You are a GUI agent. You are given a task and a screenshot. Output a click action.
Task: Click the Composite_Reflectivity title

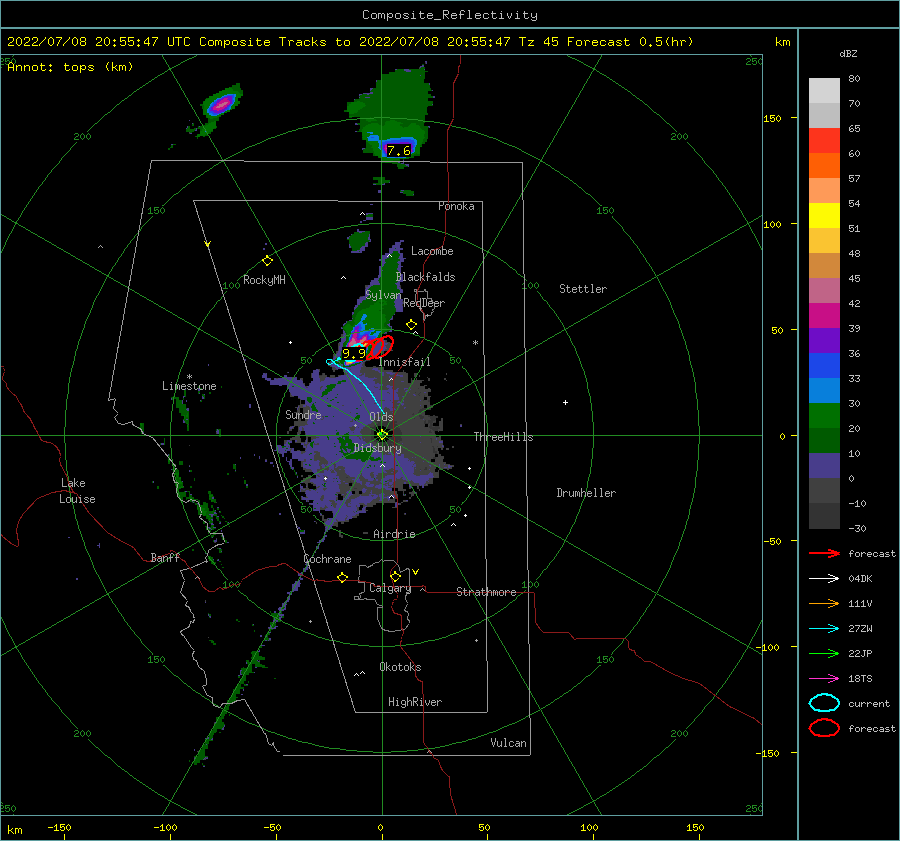[x=450, y=15]
